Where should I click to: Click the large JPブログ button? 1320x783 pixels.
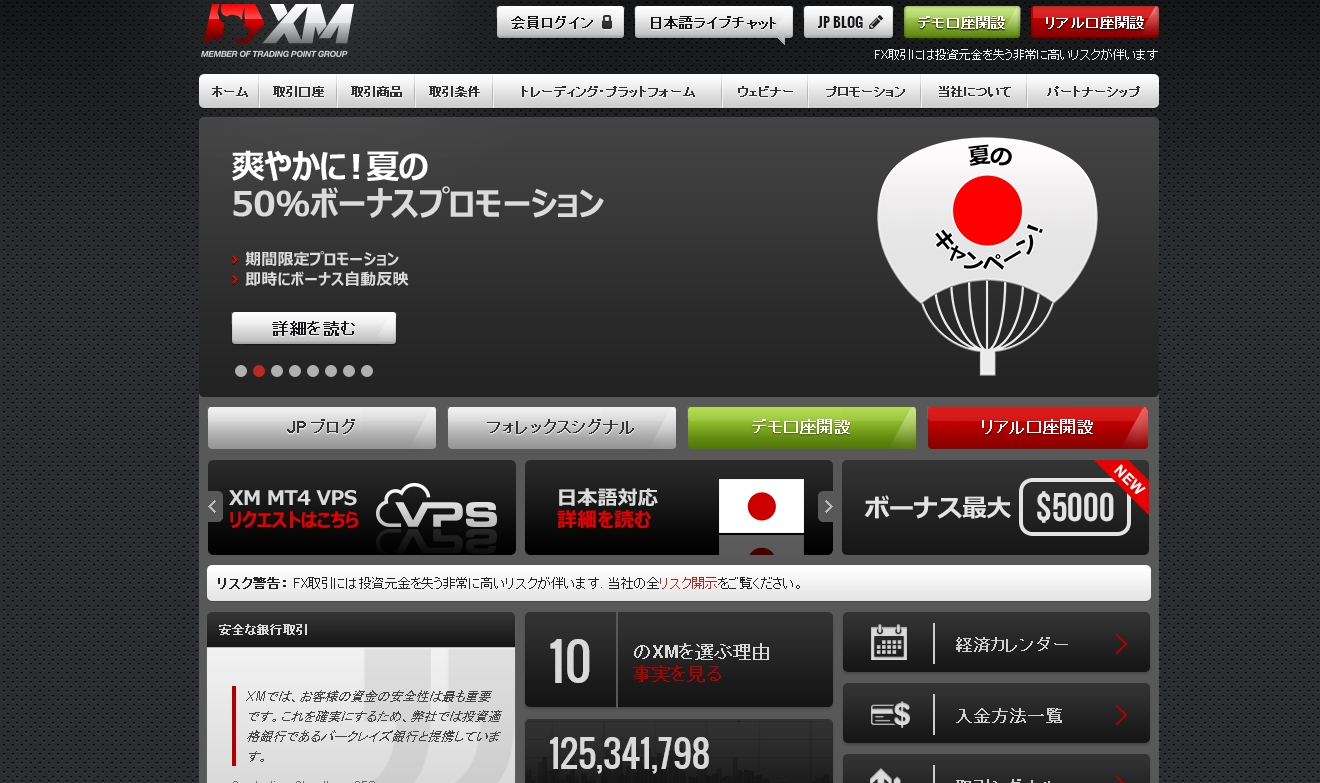[x=322, y=427]
